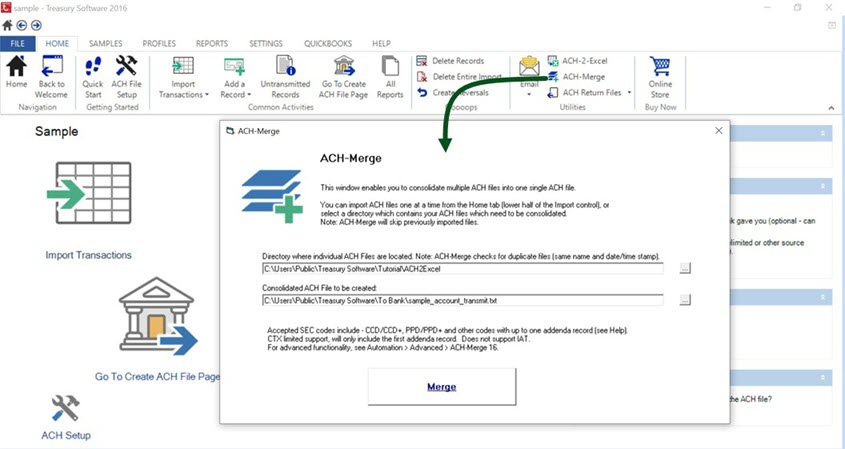The width and height of the screenshot is (845, 449).
Task: Select ACH-2-Excel utility
Action: pyautogui.click(x=584, y=61)
